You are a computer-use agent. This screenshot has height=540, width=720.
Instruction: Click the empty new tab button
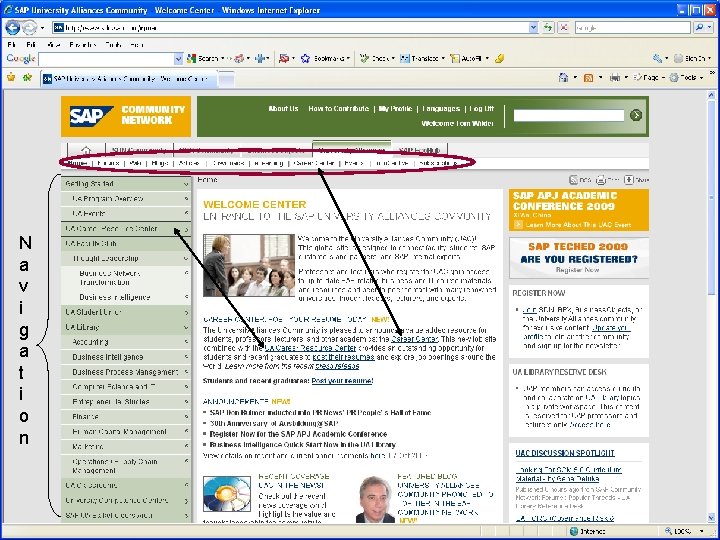tap(226, 79)
